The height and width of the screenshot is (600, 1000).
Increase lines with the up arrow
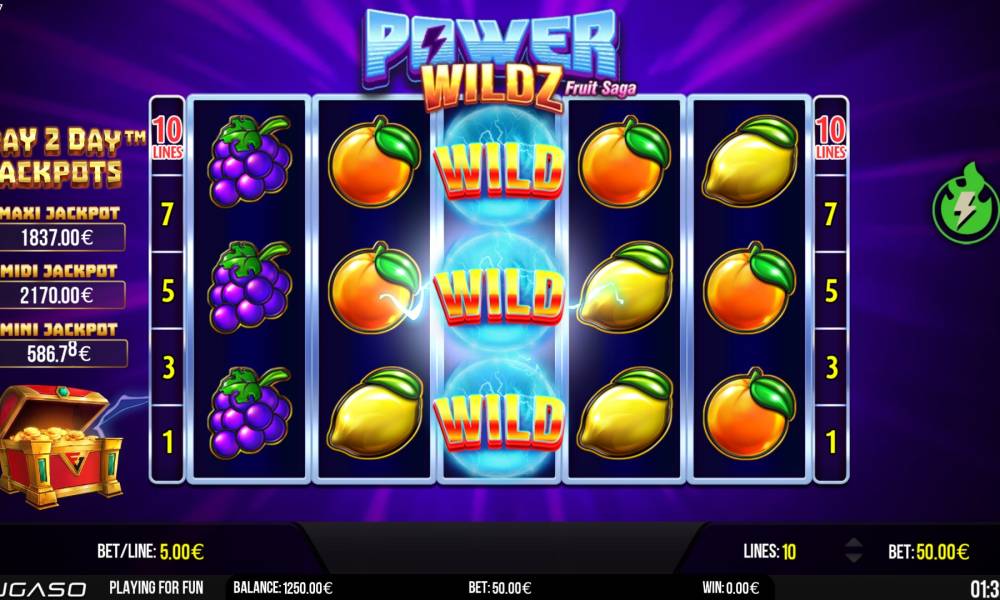click(853, 543)
